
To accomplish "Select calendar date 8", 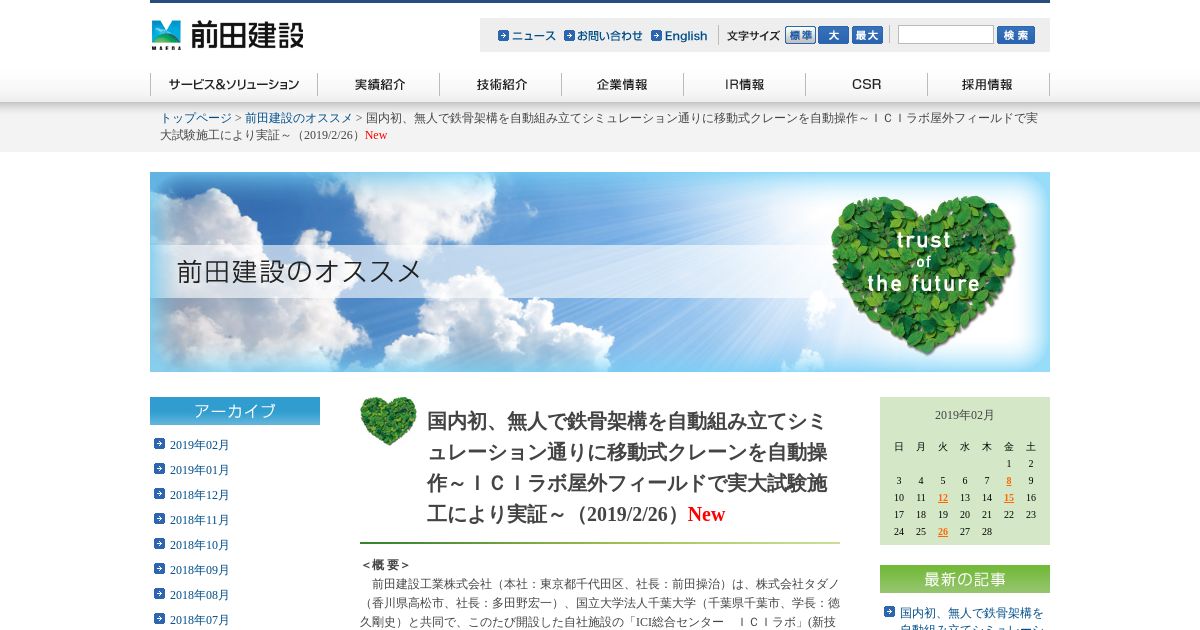I will [x=1009, y=481].
